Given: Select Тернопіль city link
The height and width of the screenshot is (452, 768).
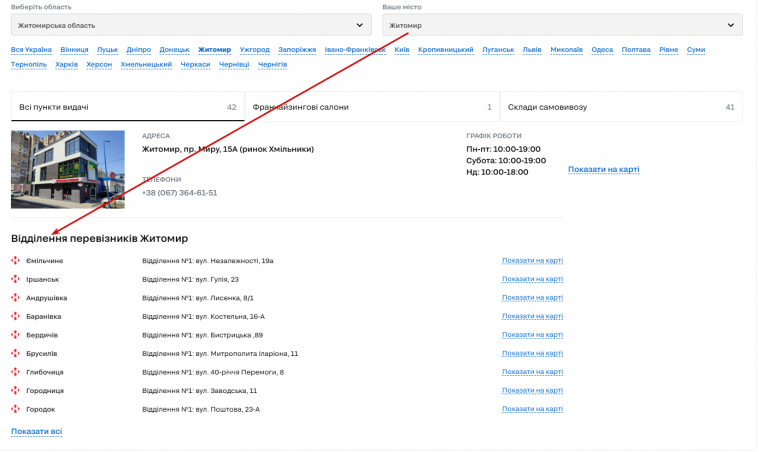Looking at the screenshot, I should click(x=29, y=65).
